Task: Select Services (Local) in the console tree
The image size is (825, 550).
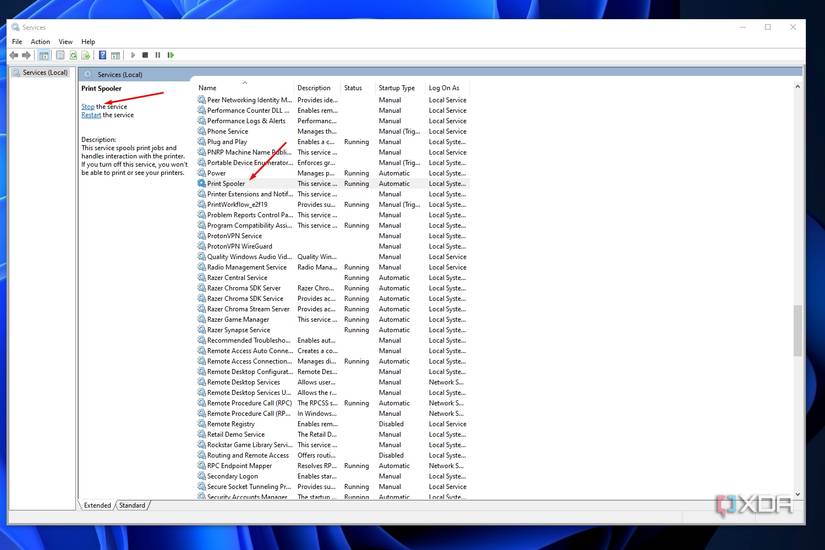Action: 40,73
